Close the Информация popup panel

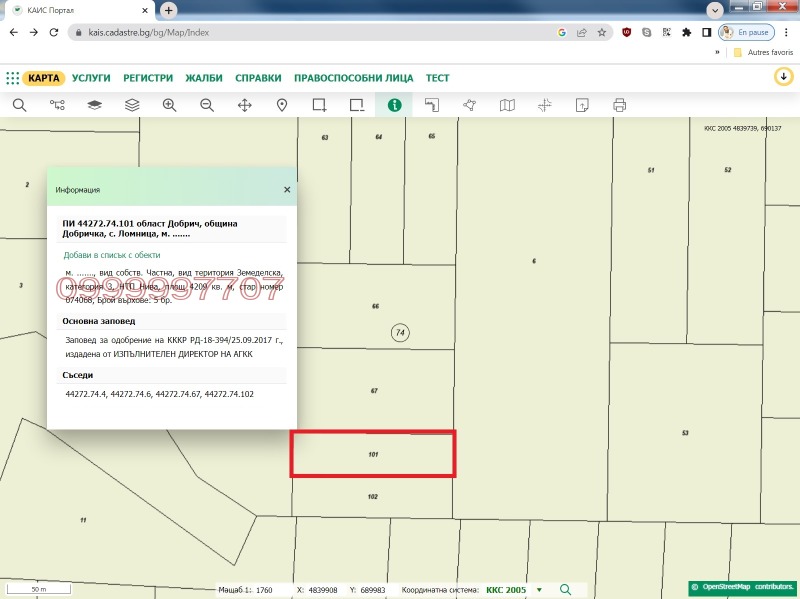click(x=287, y=189)
